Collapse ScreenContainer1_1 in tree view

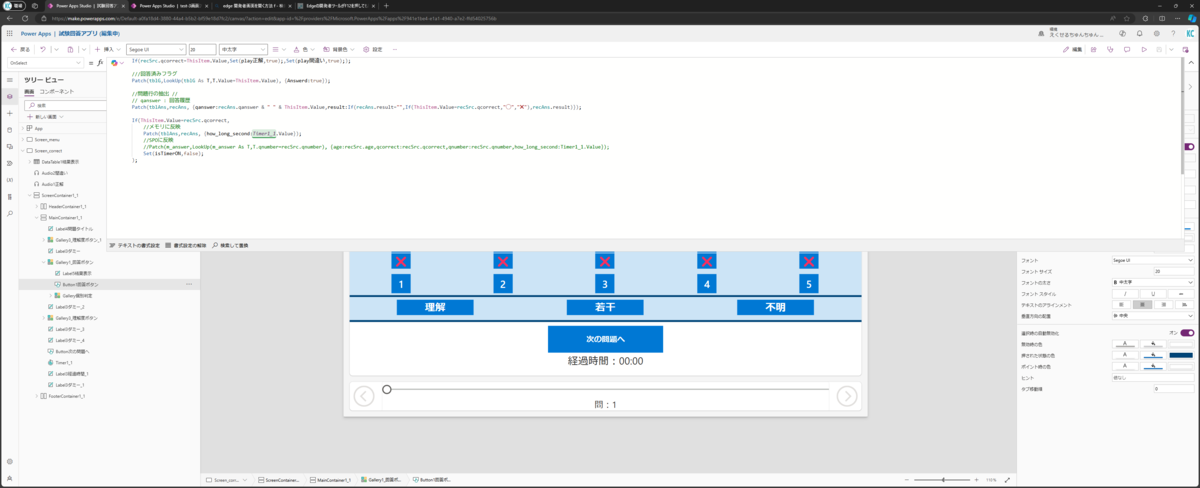[29, 194]
